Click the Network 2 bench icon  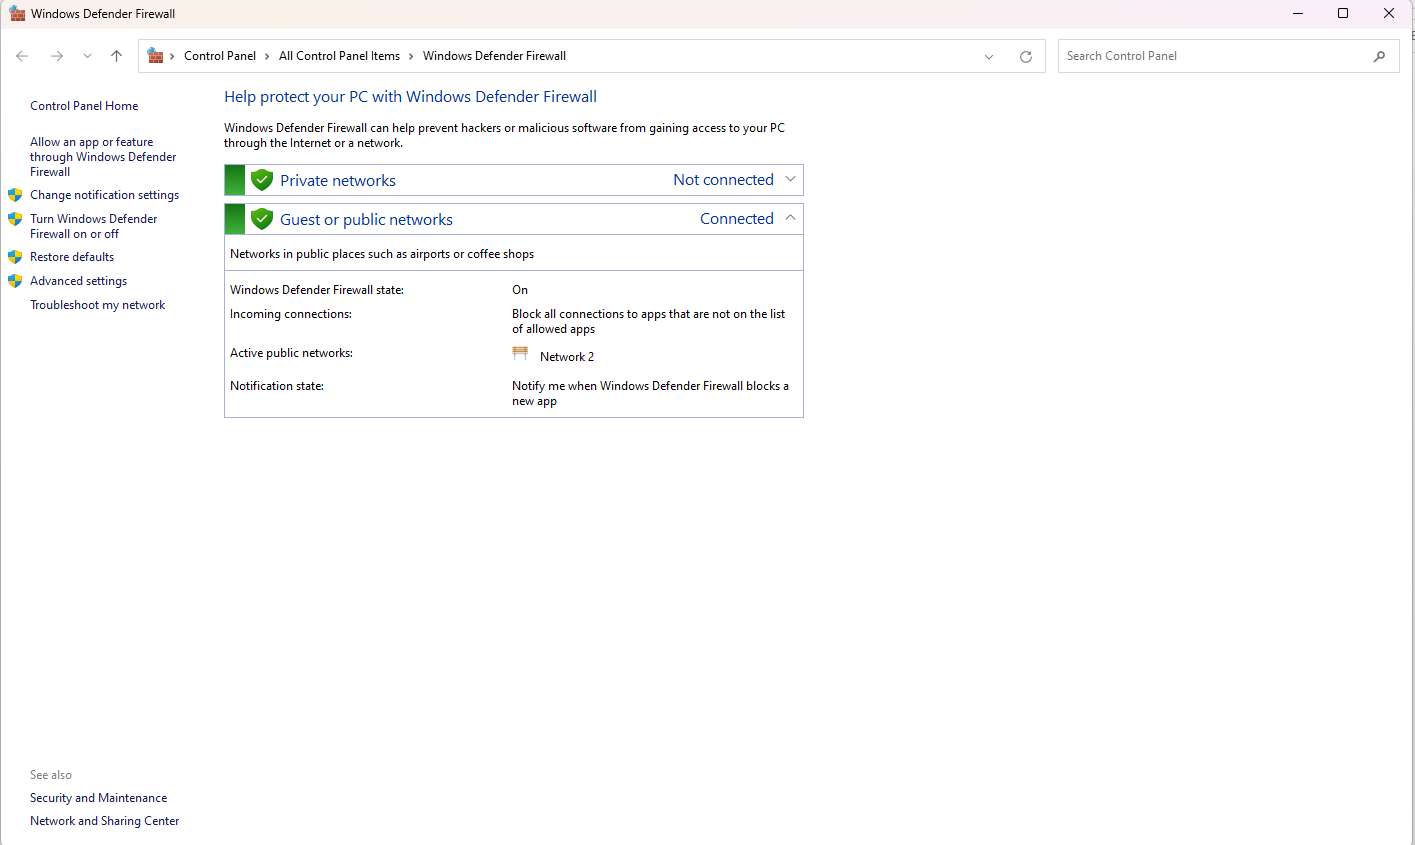(x=520, y=354)
